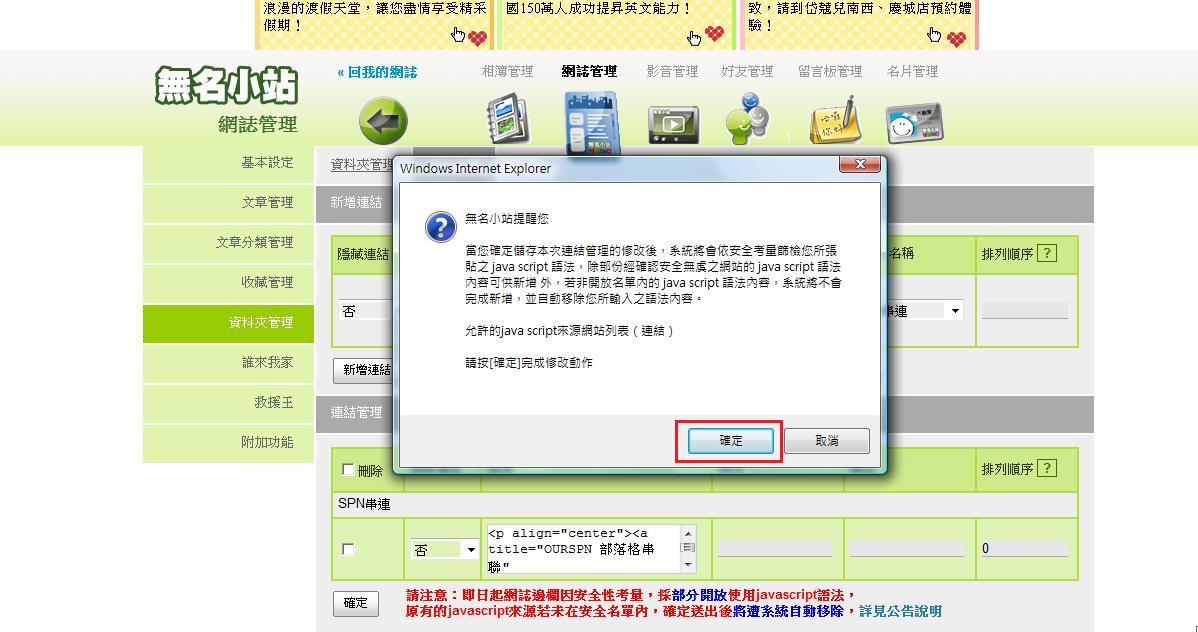Click the sort order field showing 0

pyautogui.click(x=1025, y=549)
